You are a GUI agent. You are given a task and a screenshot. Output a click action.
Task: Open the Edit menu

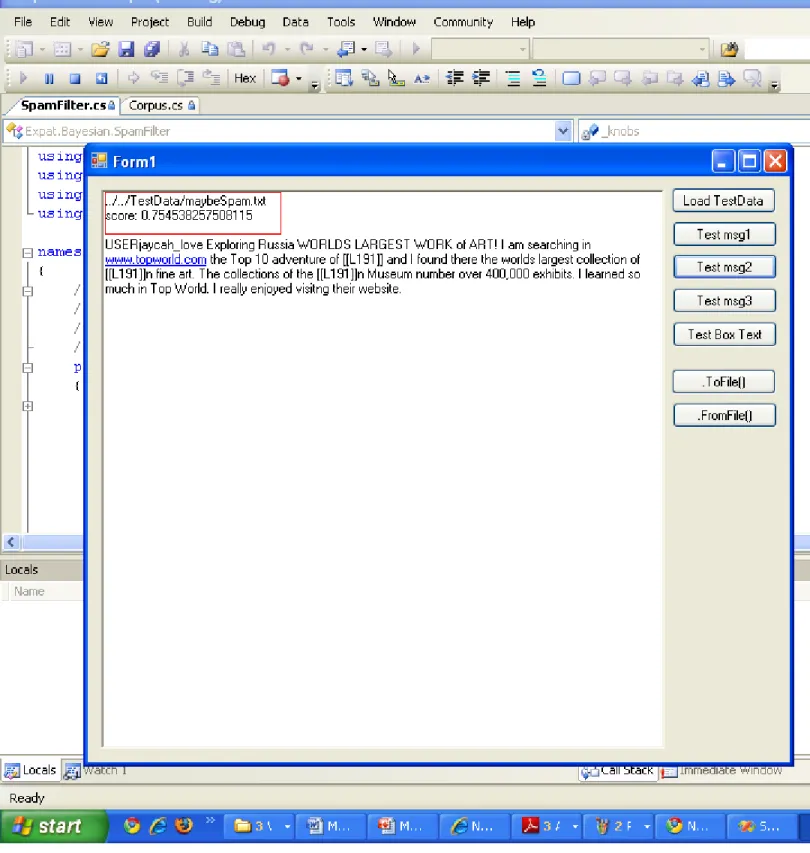click(60, 22)
